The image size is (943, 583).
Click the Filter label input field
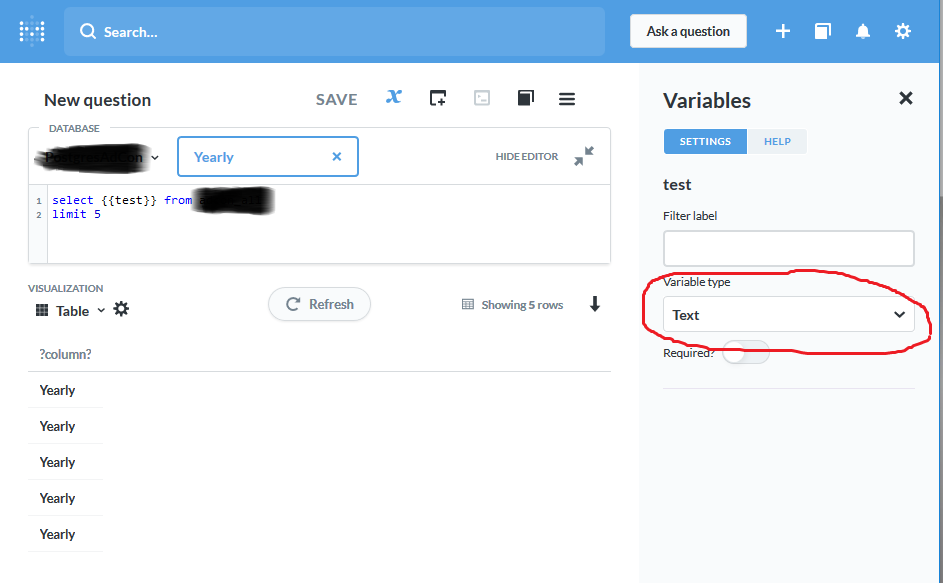(x=788, y=248)
